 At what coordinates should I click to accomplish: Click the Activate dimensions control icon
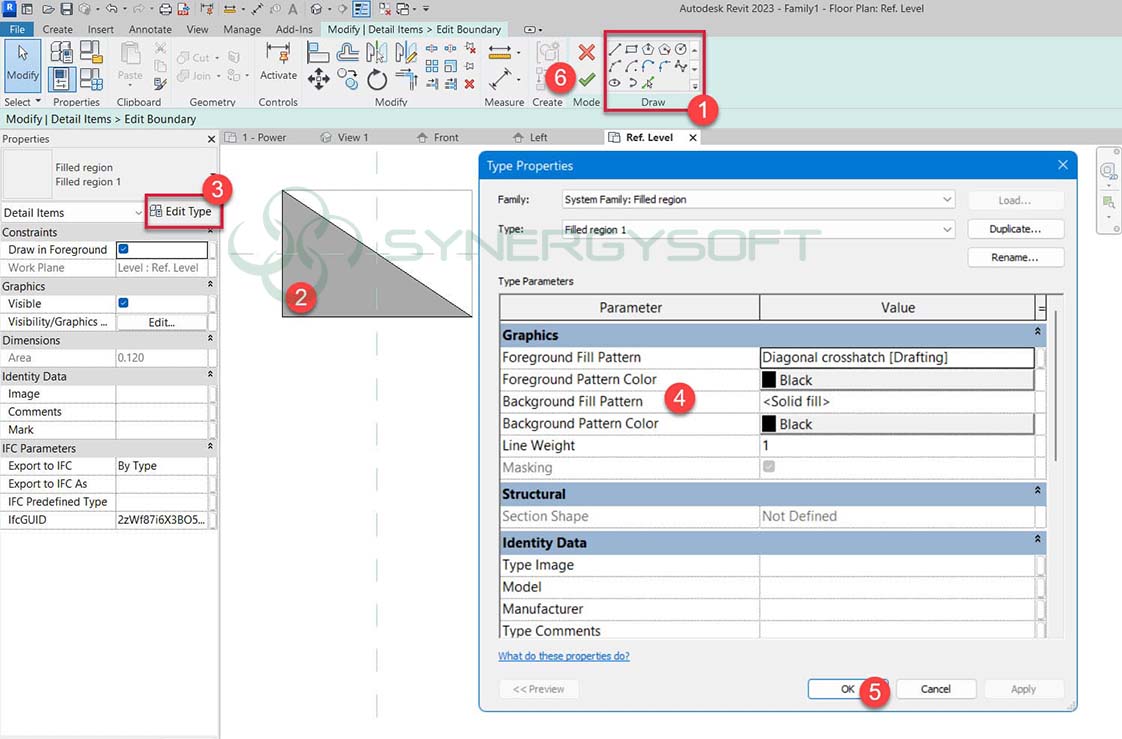(x=278, y=54)
